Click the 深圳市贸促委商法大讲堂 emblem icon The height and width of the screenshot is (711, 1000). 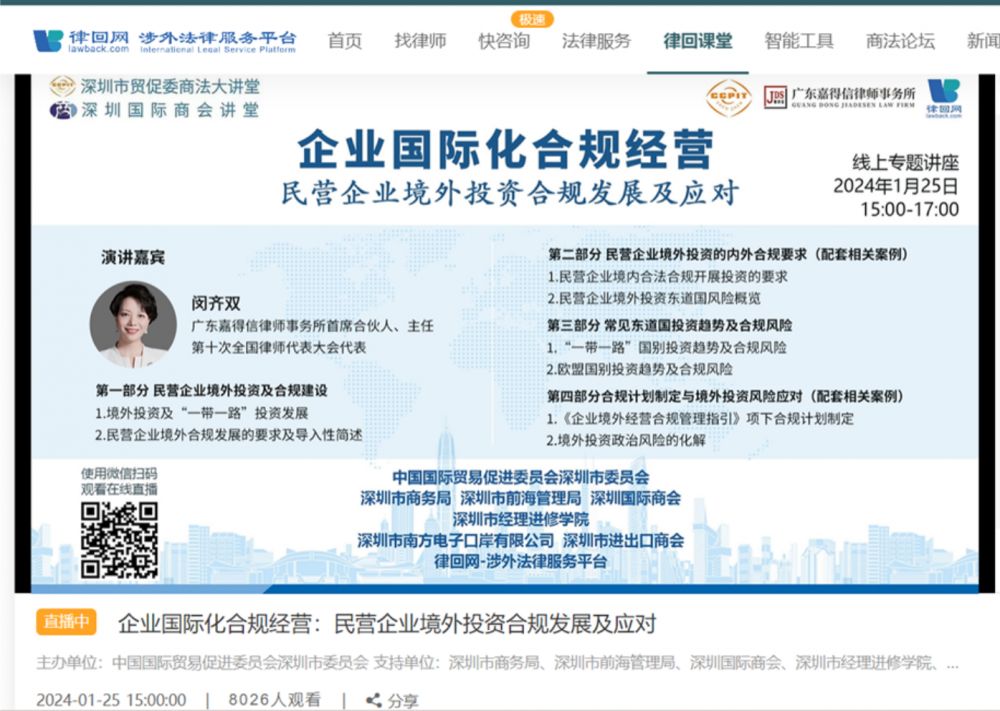62,86
